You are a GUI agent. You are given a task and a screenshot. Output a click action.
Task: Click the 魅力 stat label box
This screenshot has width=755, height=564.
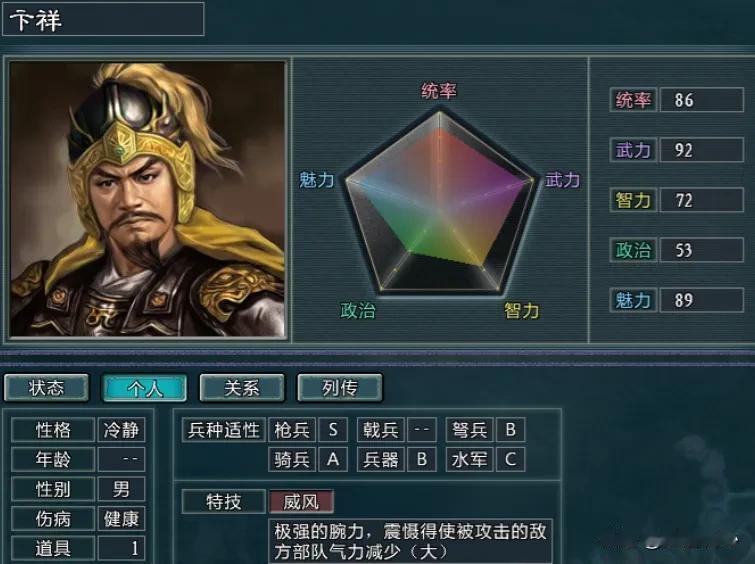click(633, 301)
